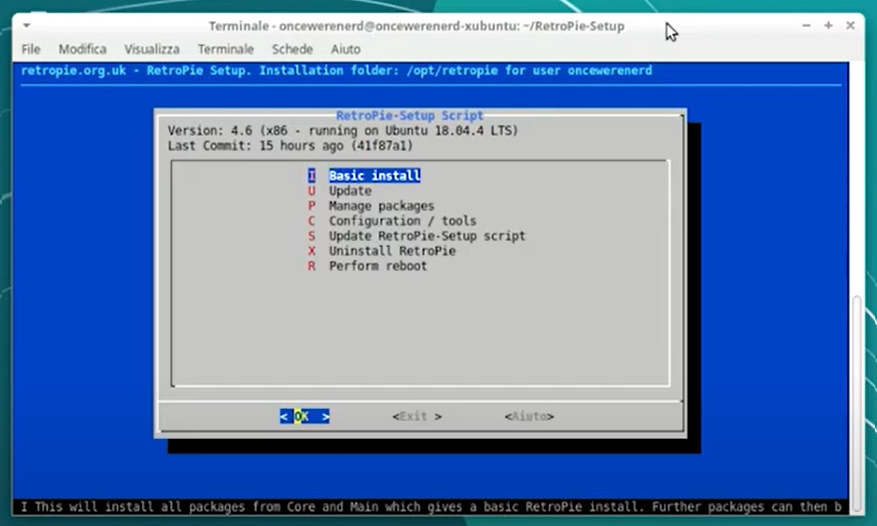The width and height of the screenshot is (877, 526).
Task: Click the 'P' shortcut letter
Action: point(312,206)
